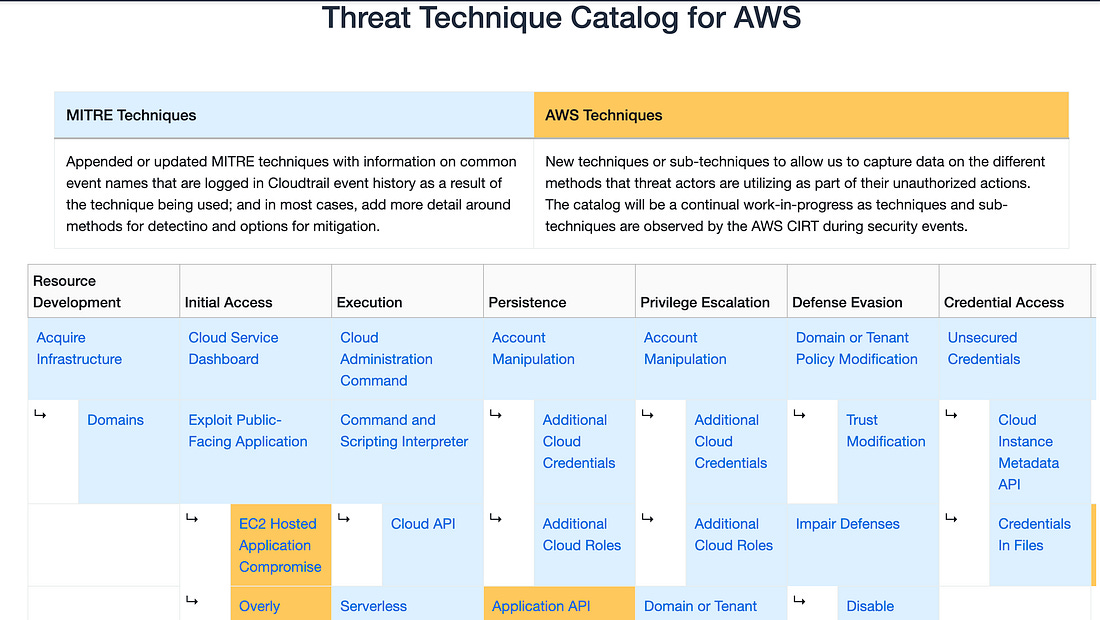The image size is (1100, 620).
Task: Open Additional Cloud Roles under Privilege Escalation
Action: [733, 534]
